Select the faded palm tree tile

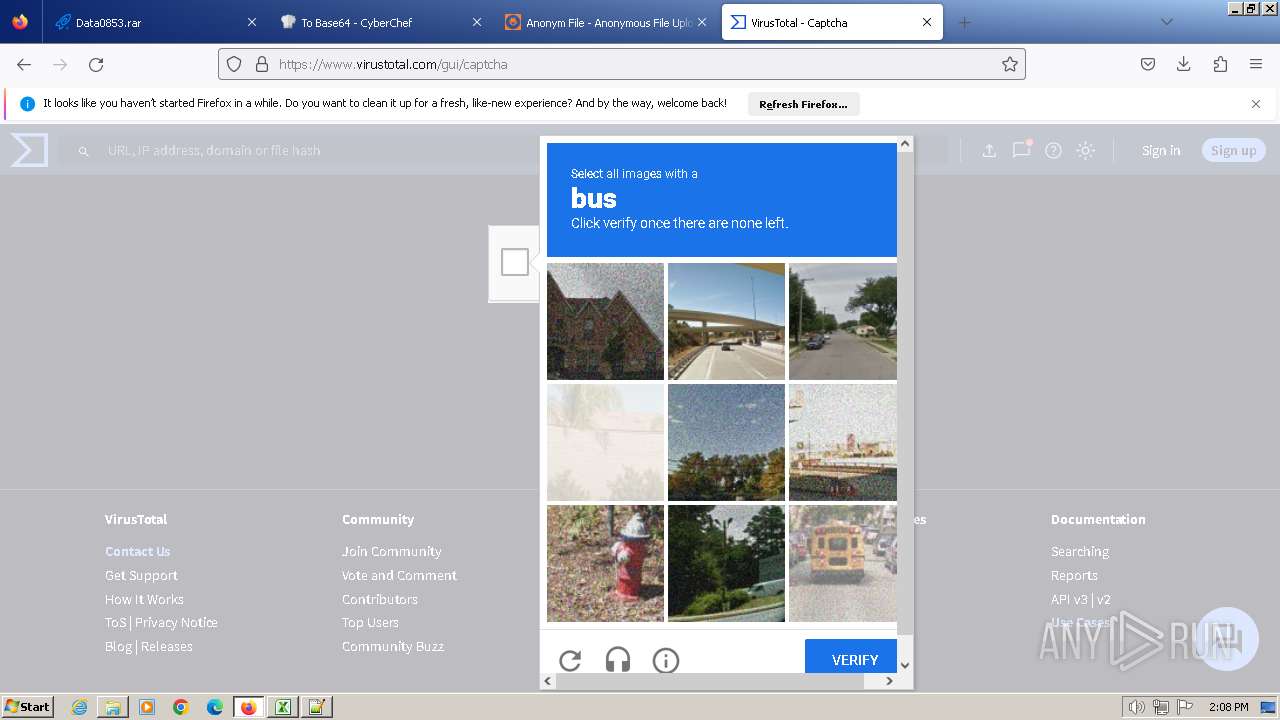tap(605, 442)
